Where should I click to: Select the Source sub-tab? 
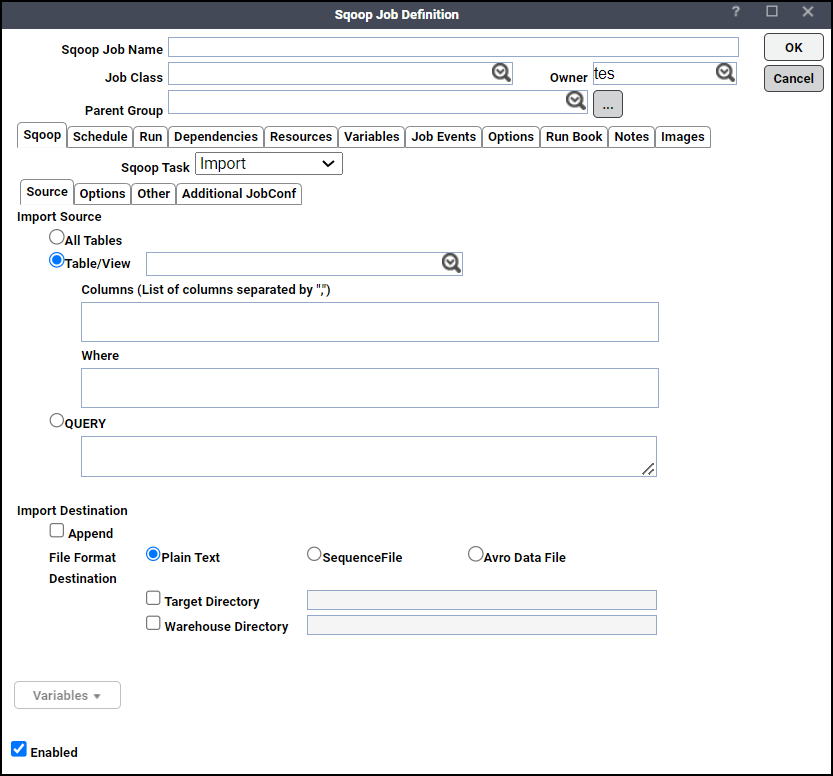47,192
